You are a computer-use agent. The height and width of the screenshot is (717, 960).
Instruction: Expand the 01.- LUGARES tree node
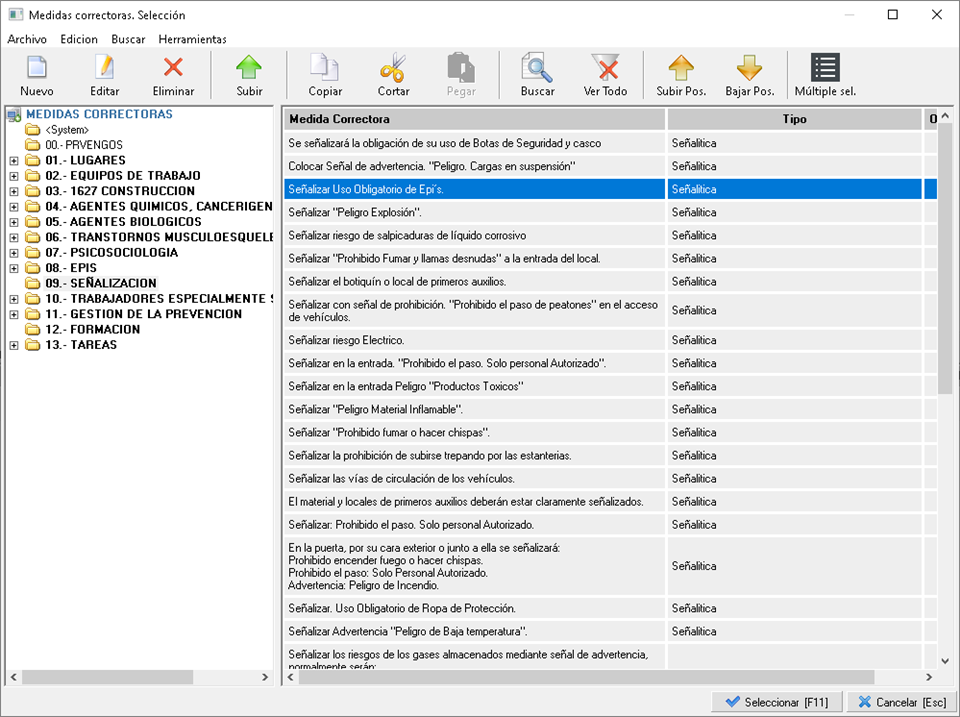tap(14, 160)
